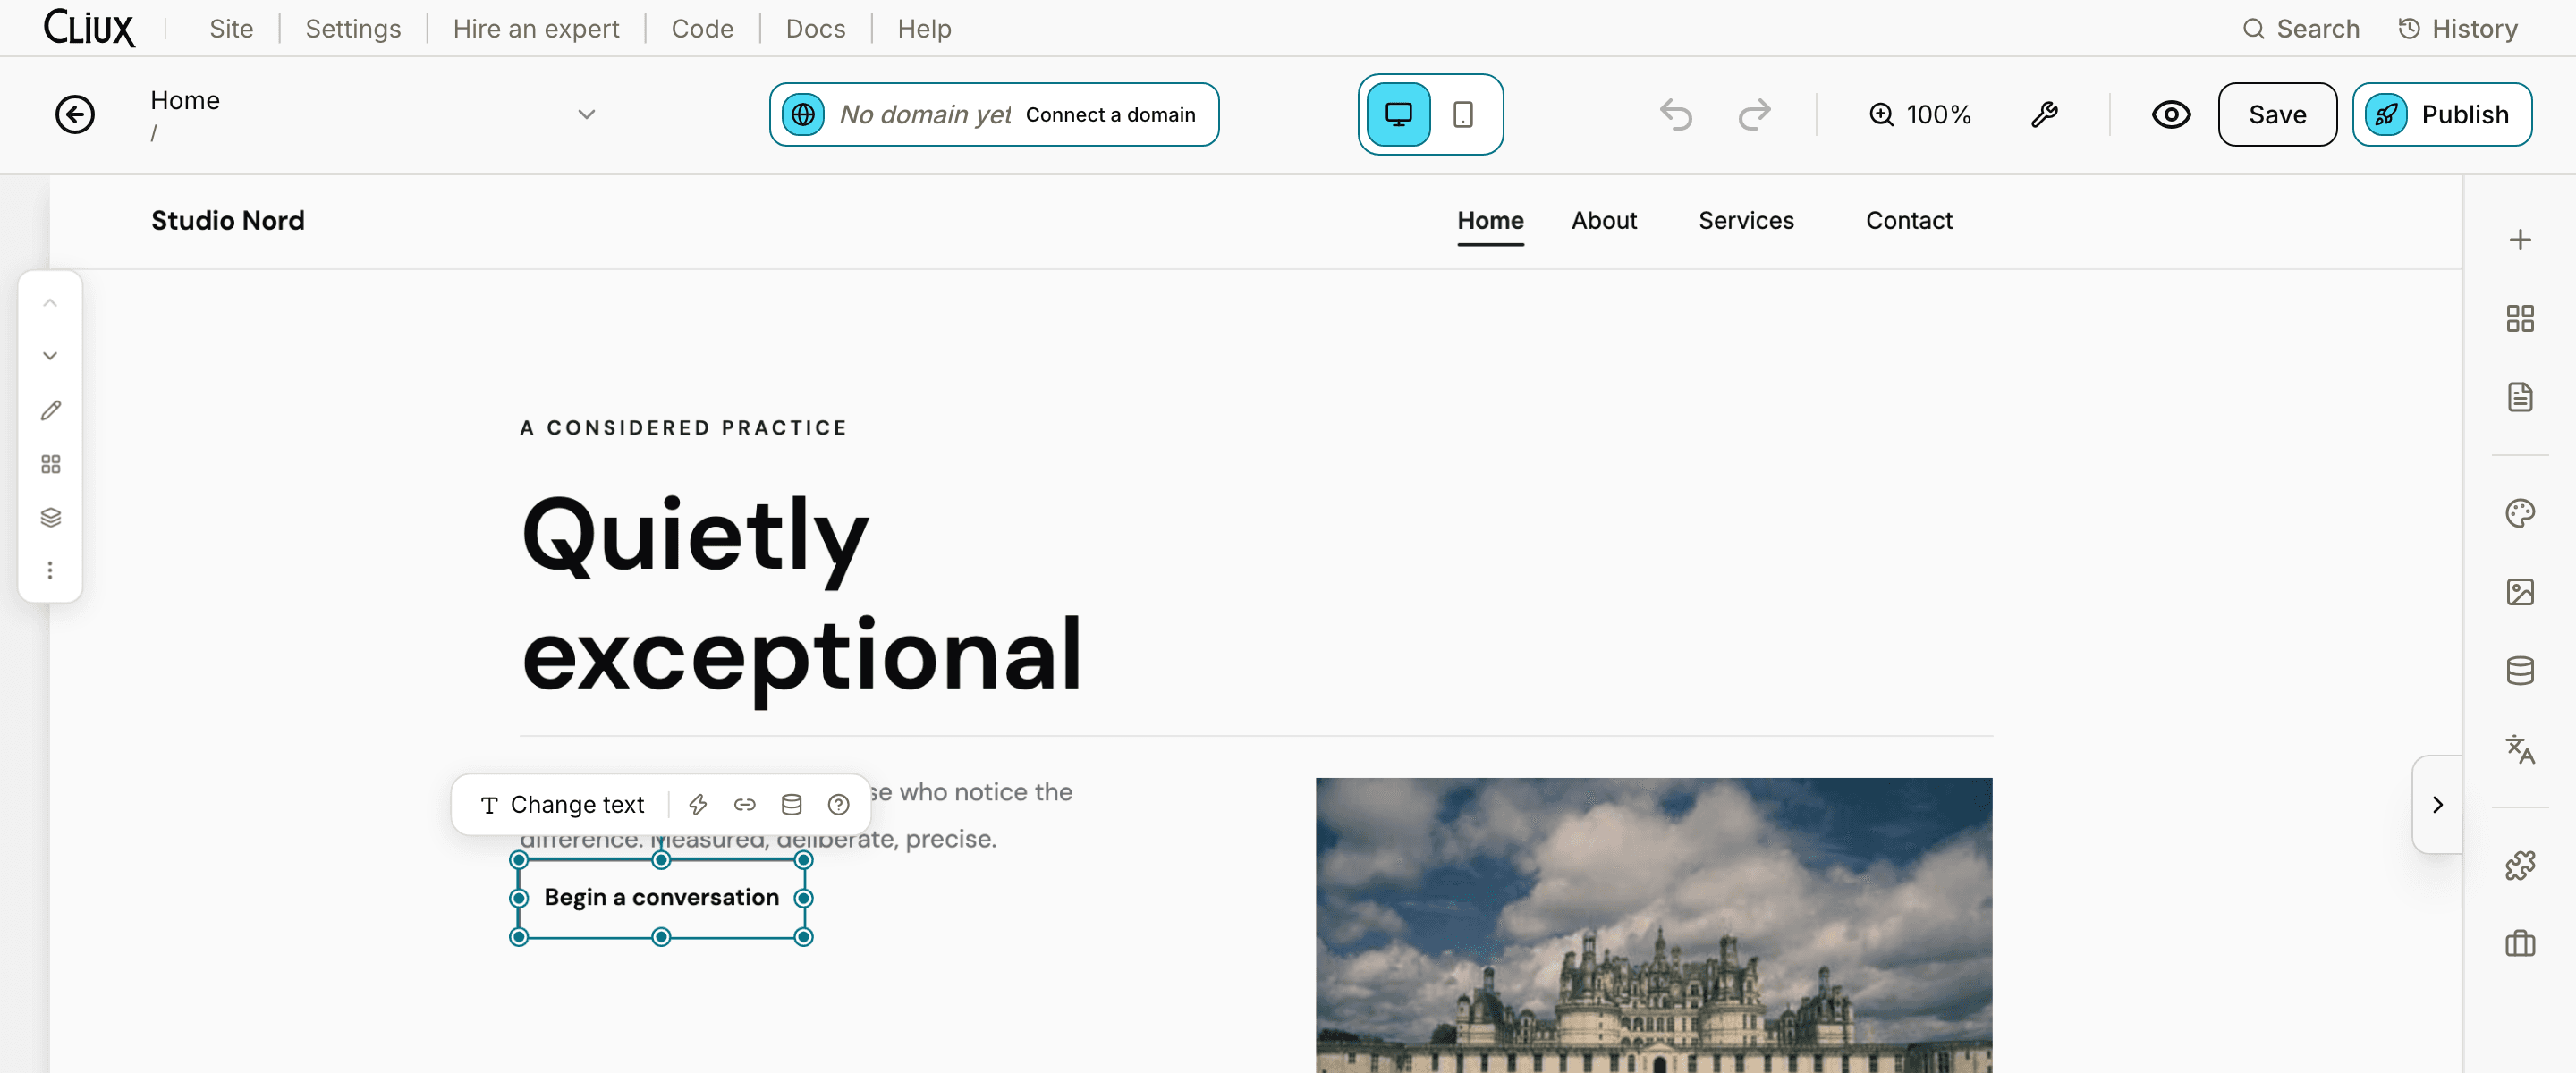
Task: Open the translate languages icon
Action: click(2519, 749)
